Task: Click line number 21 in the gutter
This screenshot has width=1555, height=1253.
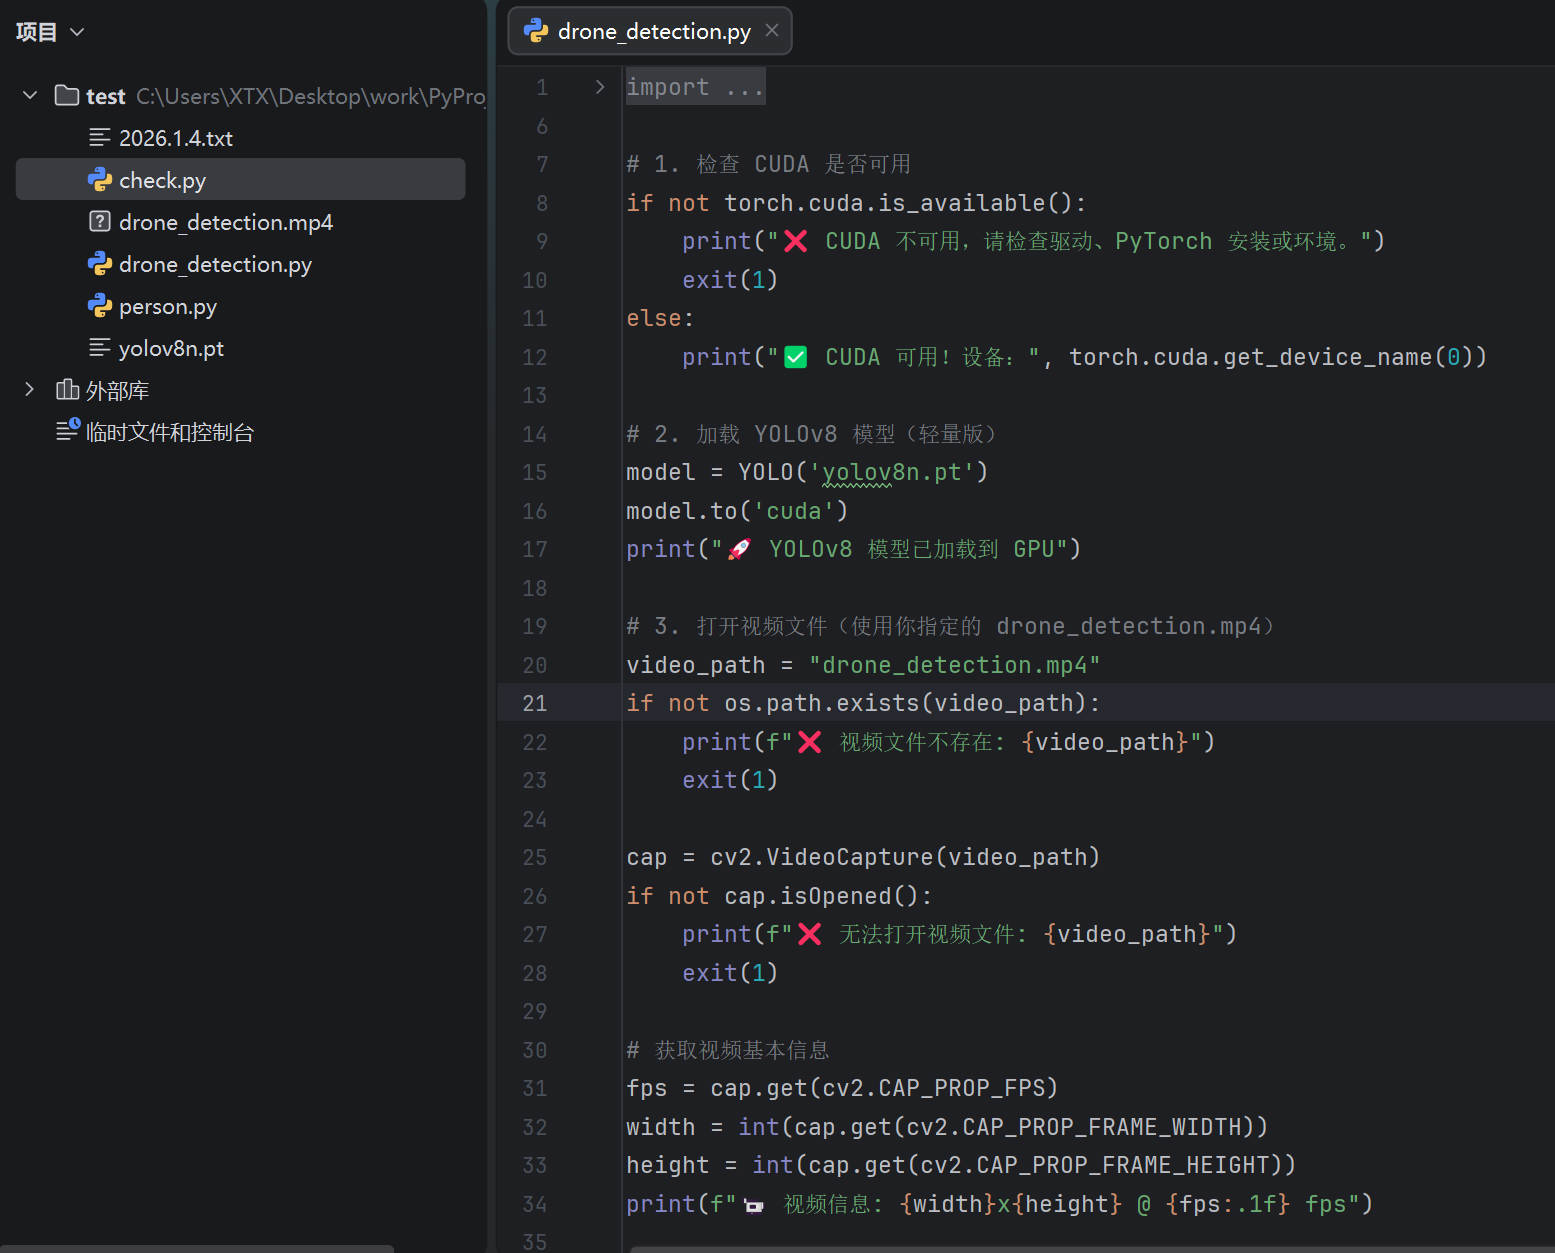Action: 534,703
